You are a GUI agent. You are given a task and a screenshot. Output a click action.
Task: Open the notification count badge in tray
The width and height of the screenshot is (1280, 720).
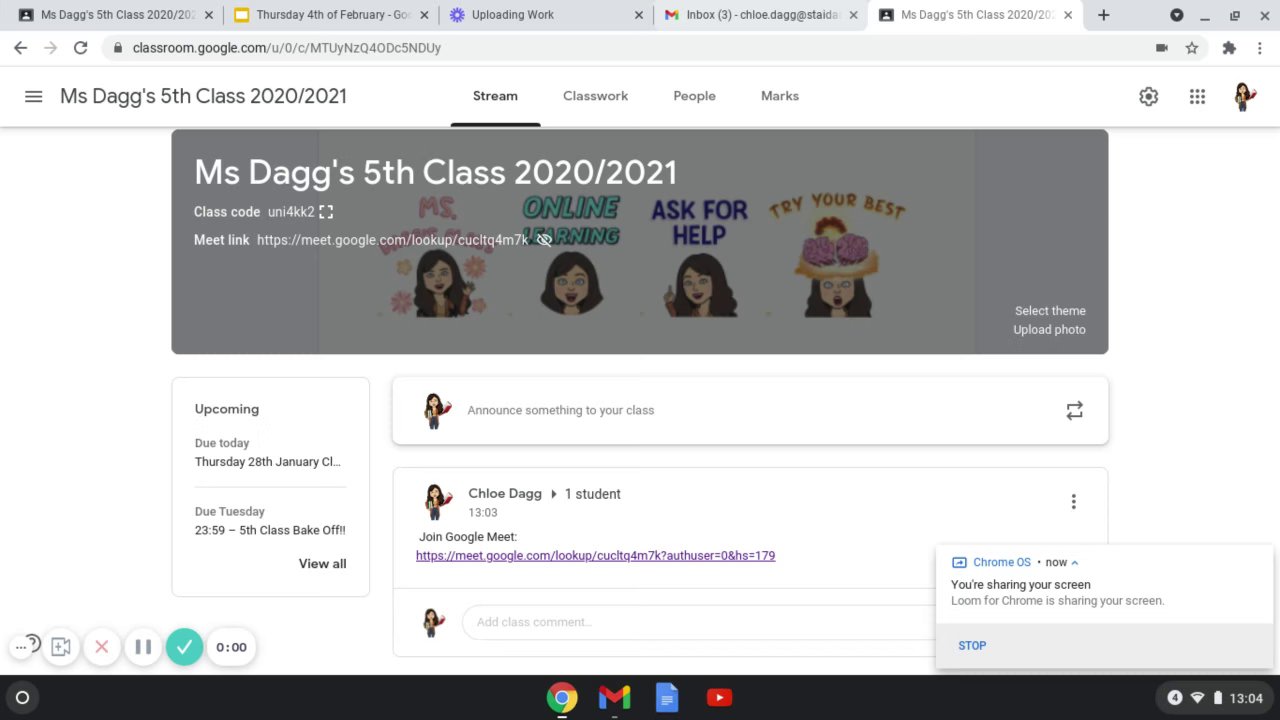point(1175,698)
